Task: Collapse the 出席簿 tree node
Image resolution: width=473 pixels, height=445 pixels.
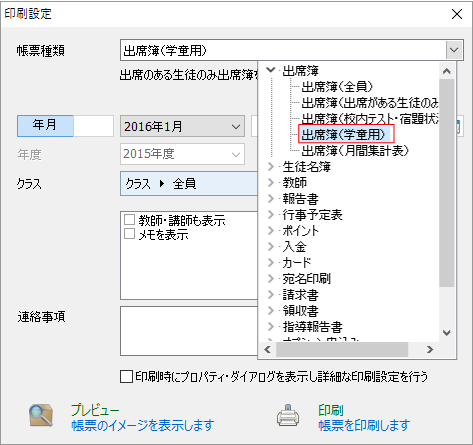Action: pos(271,70)
